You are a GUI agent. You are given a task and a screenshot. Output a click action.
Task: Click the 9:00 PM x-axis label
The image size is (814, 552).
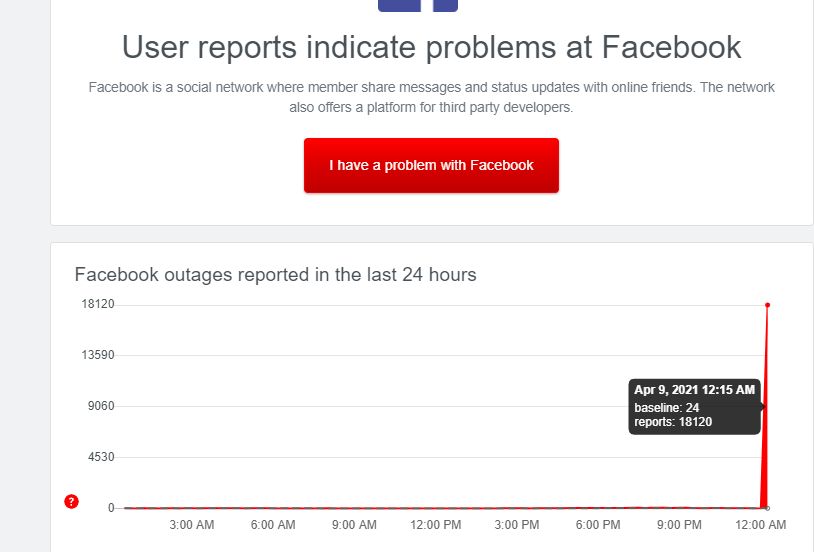tap(679, 525)
